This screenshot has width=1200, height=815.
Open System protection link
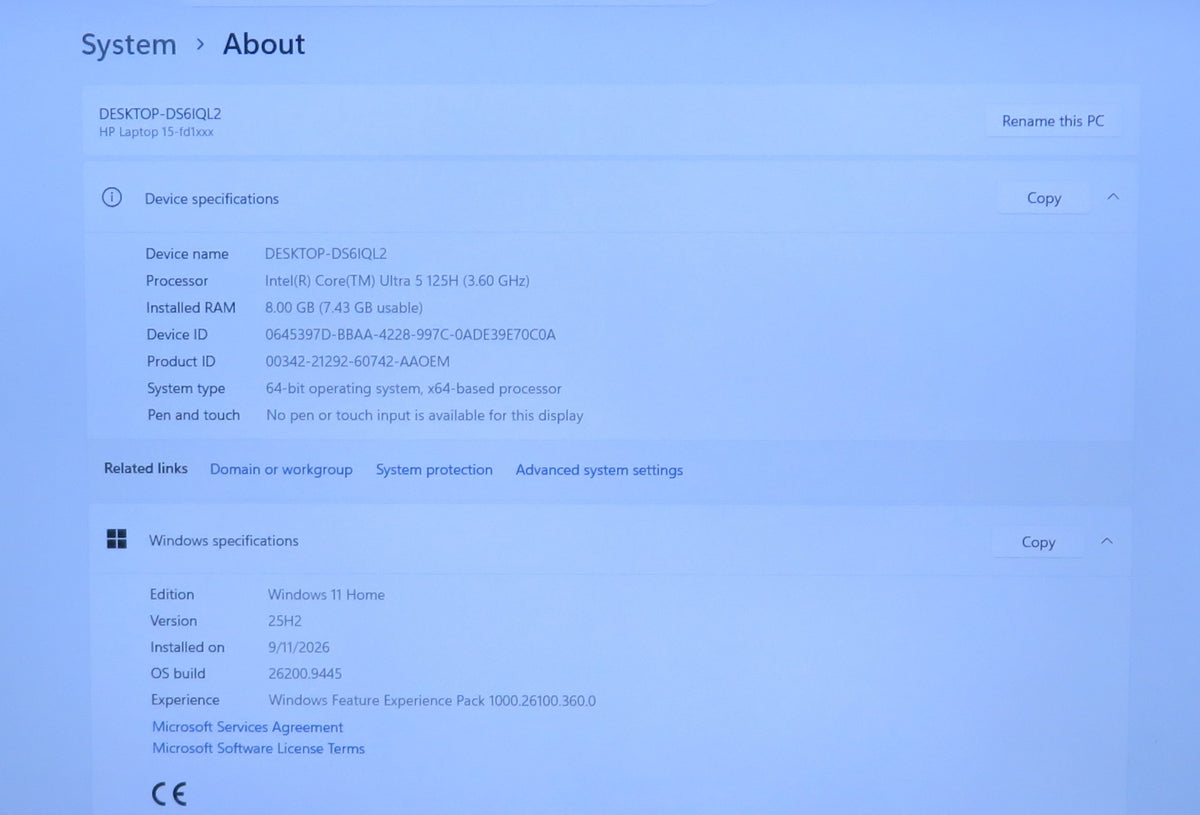434,470
